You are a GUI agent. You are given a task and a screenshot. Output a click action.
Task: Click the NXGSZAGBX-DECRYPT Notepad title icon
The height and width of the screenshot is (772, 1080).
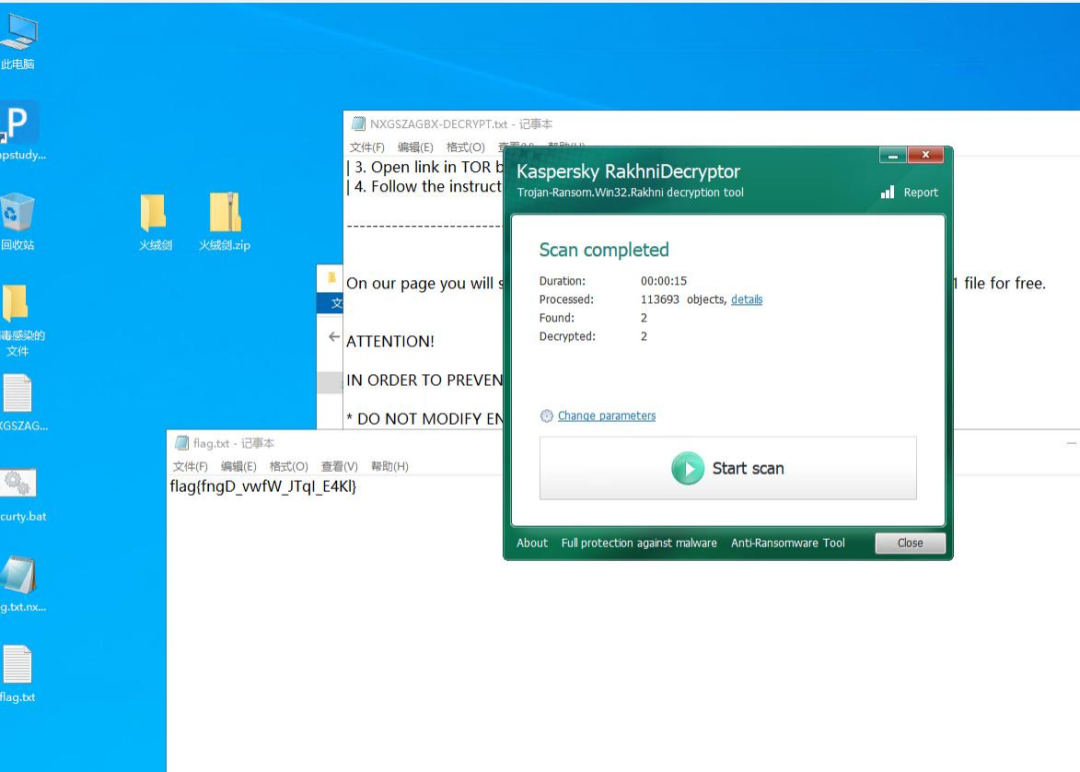pyautogui.click(x=358, y=124)
